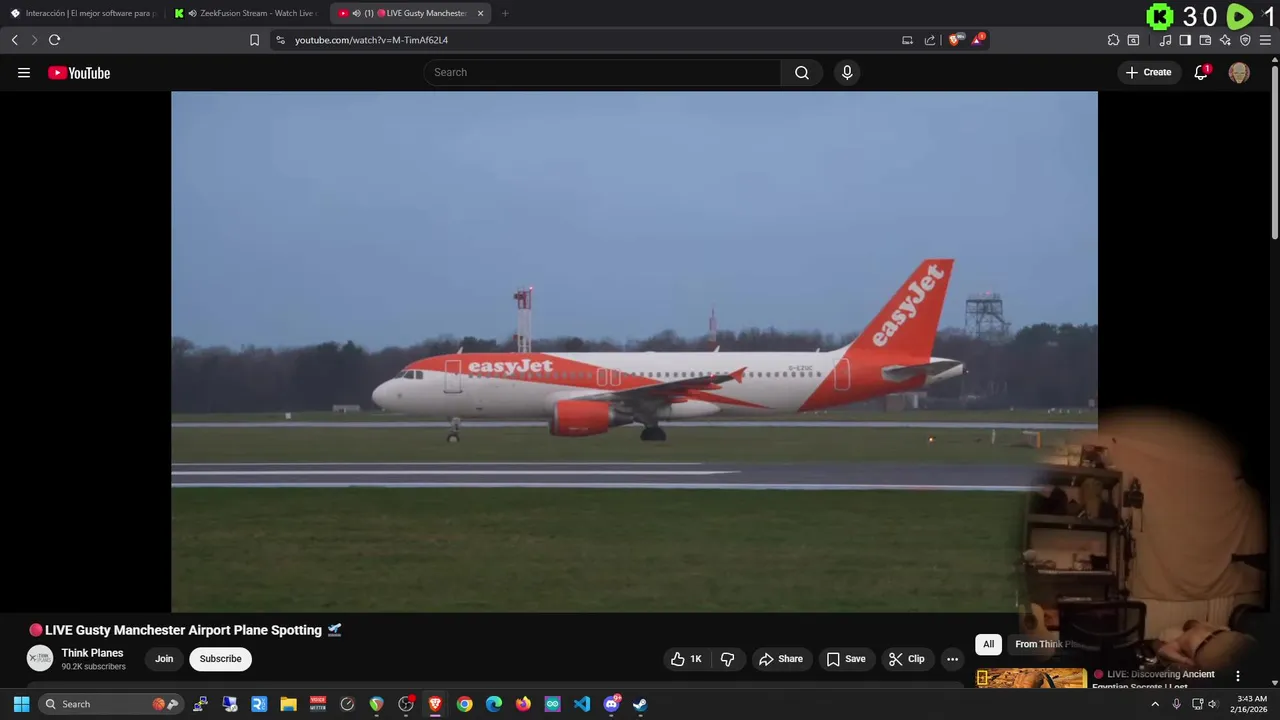This screenshot has height=720, width=1280.
Task: Open Visual Studio Code from taskbar
Action: [582, 704]
